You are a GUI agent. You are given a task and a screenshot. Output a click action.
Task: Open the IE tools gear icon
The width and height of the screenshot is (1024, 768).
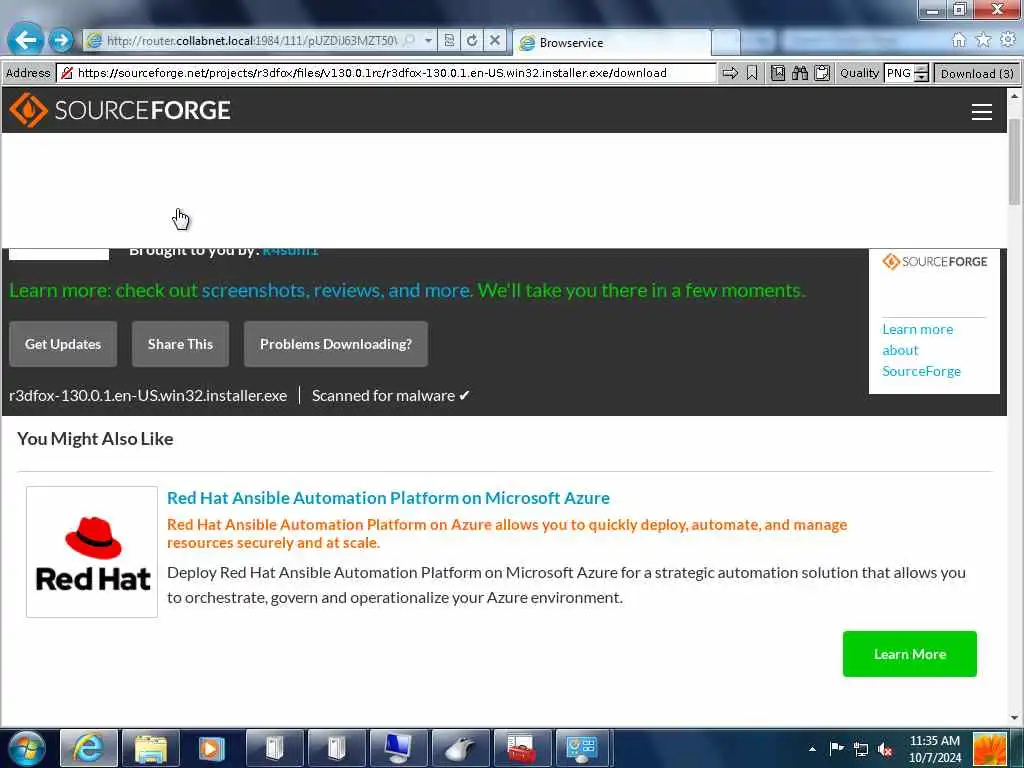pyautogui.click(x=1008, y=40)
